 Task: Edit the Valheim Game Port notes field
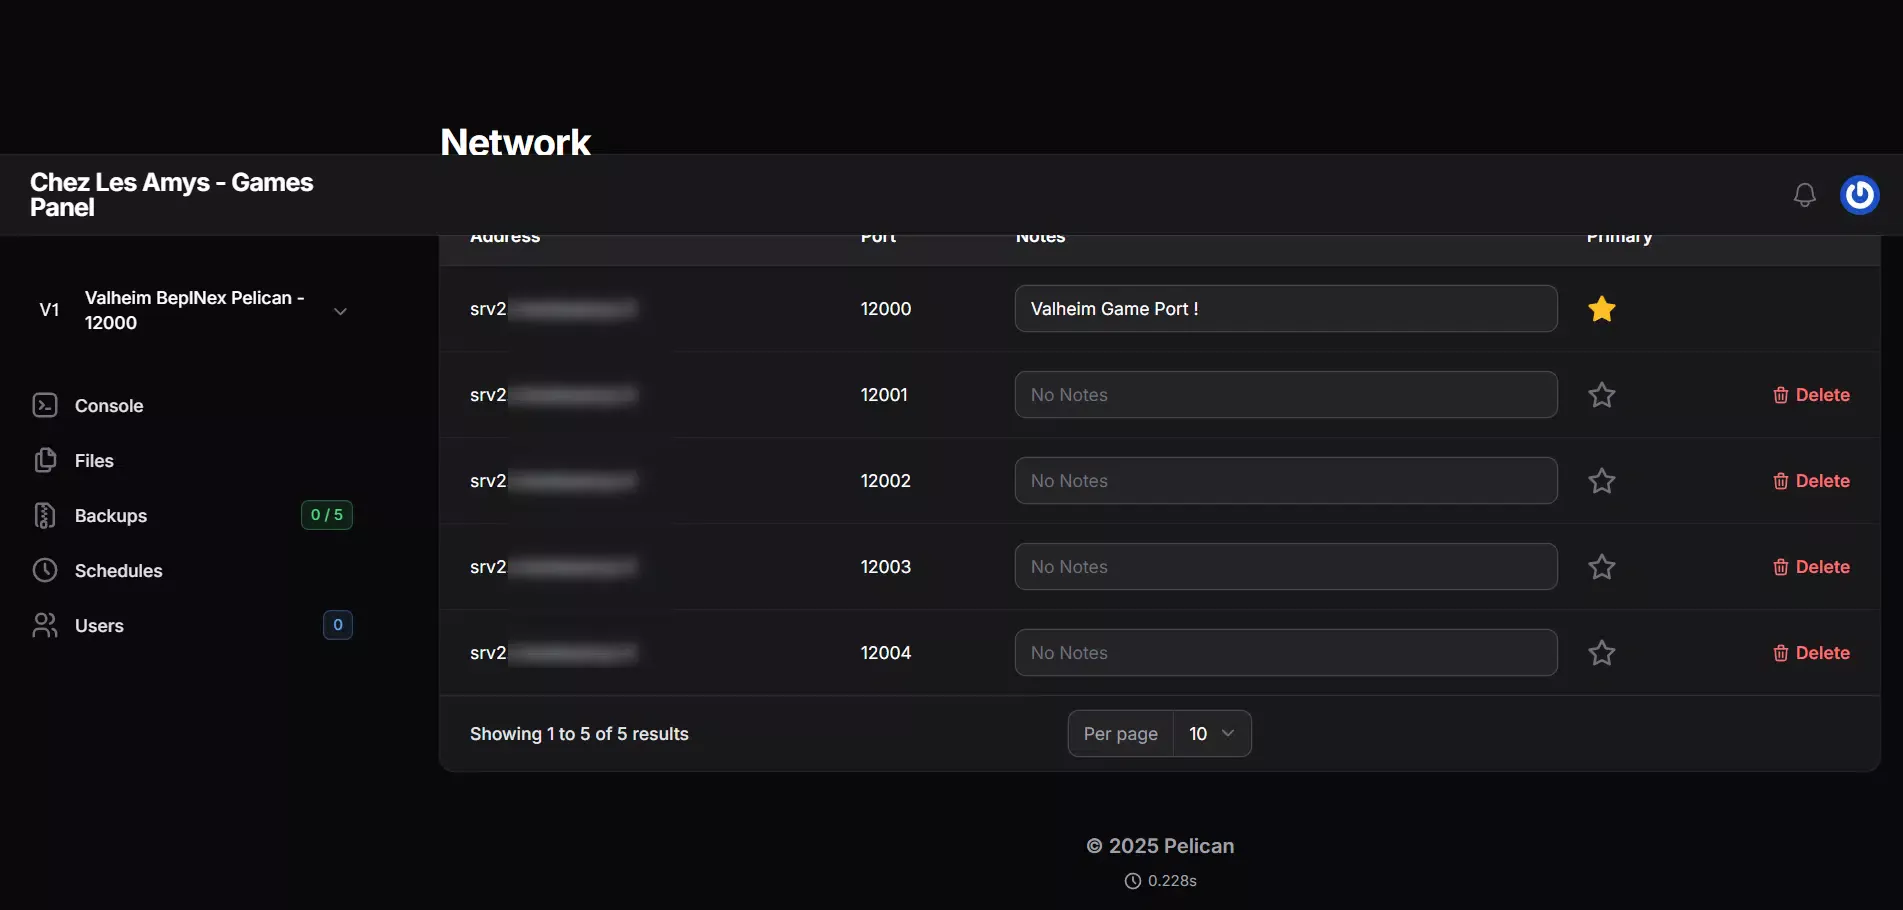tap(1285, 309)
